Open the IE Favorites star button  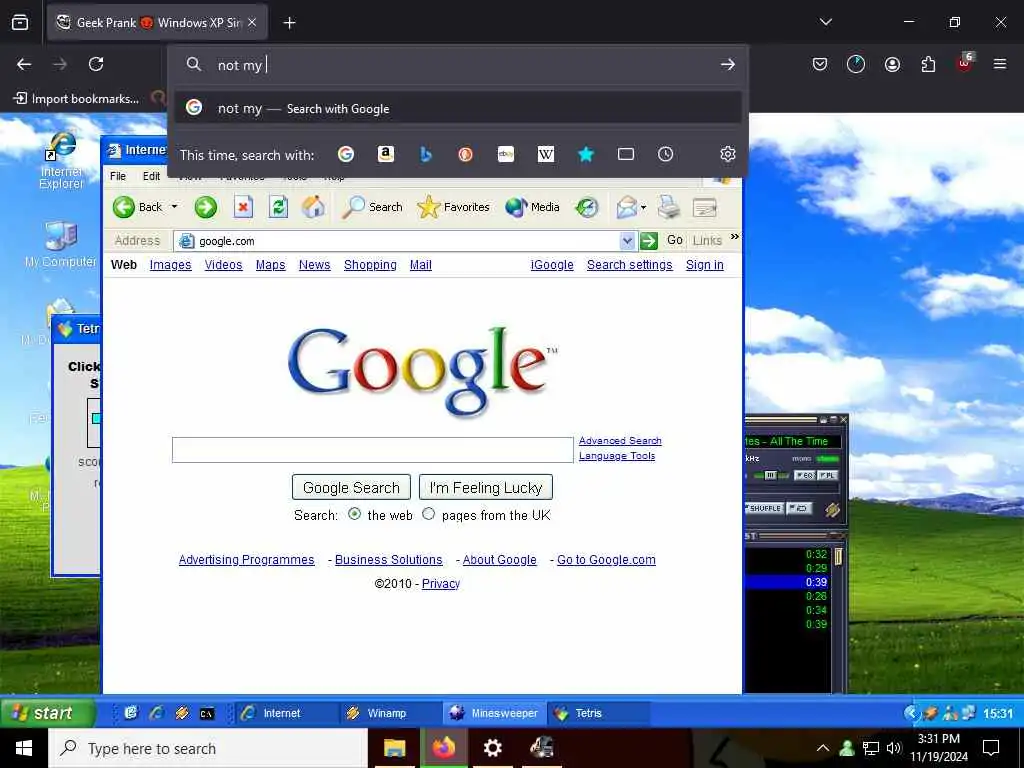coord(453,207)
